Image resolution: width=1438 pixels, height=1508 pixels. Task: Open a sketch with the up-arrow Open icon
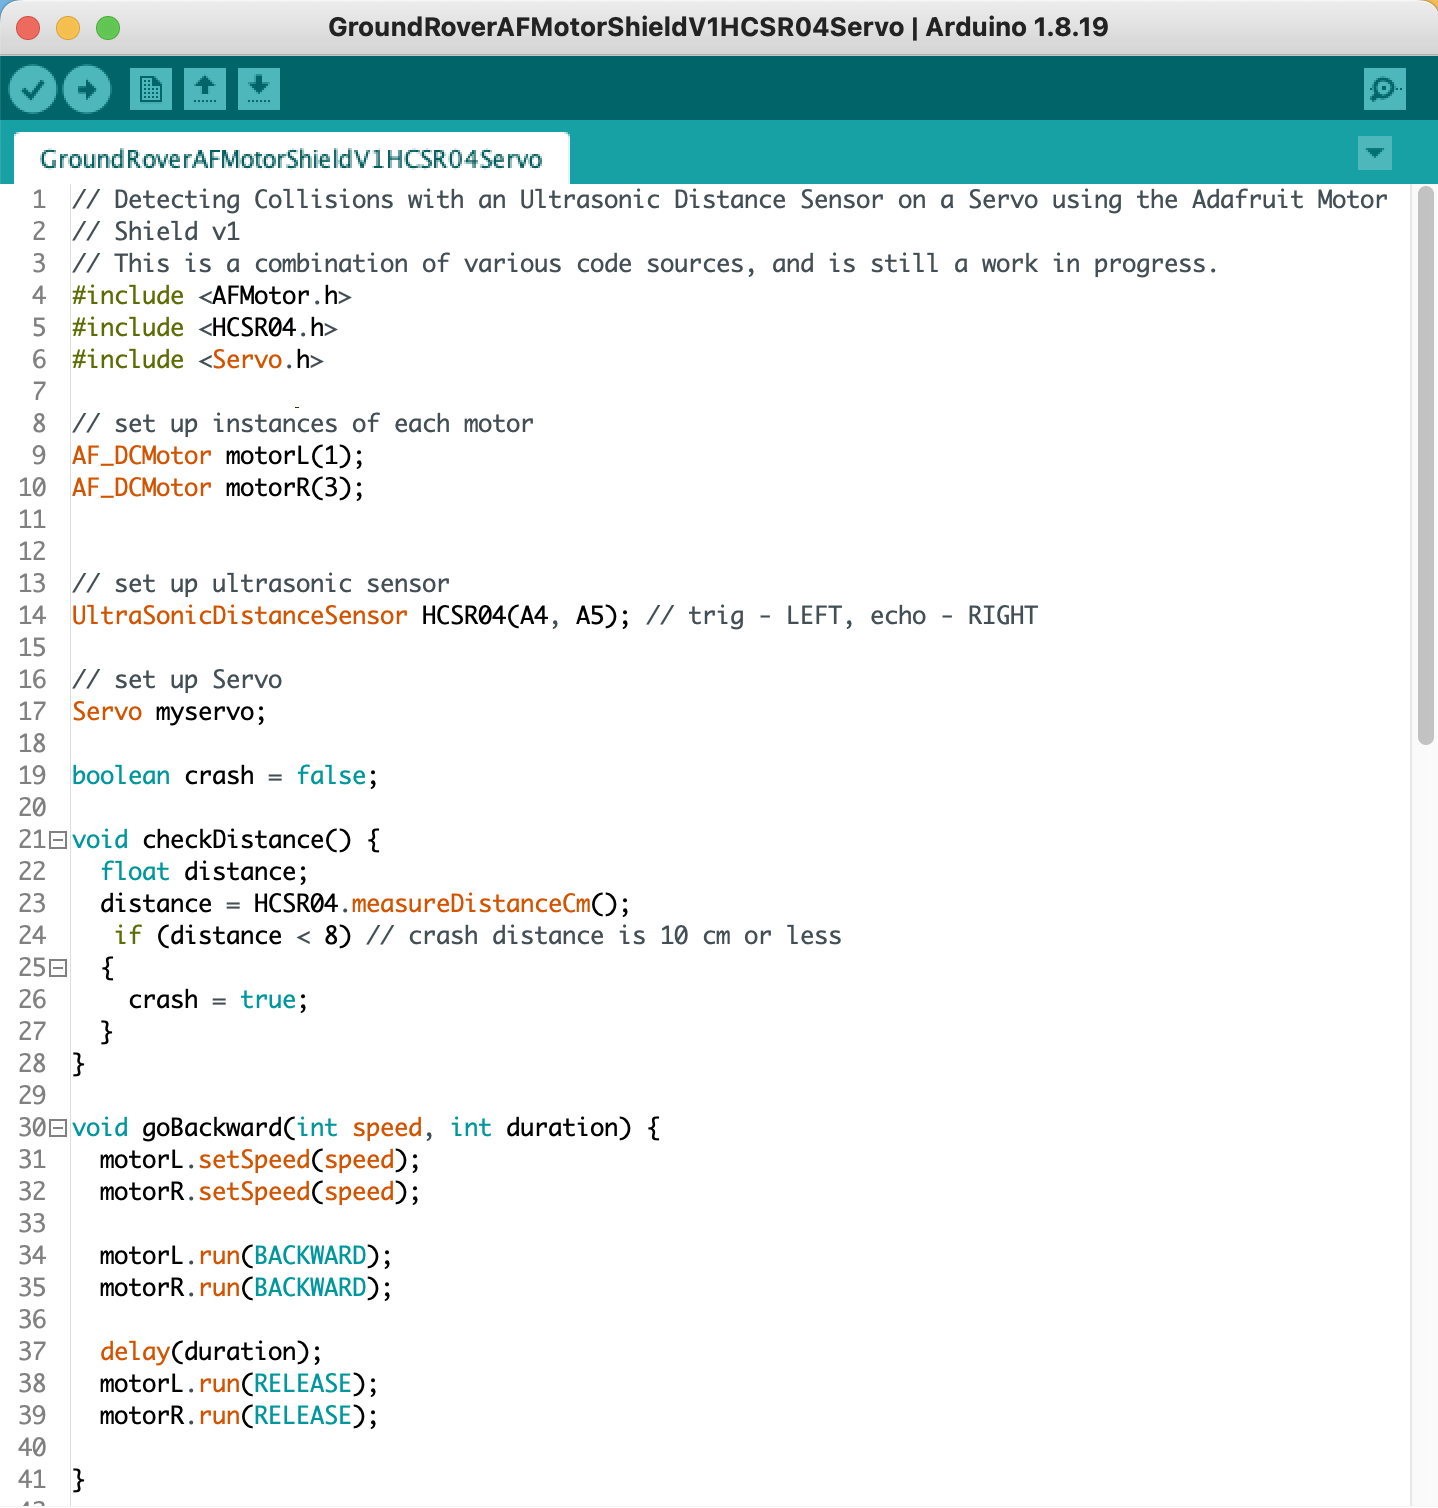(205, 90)
